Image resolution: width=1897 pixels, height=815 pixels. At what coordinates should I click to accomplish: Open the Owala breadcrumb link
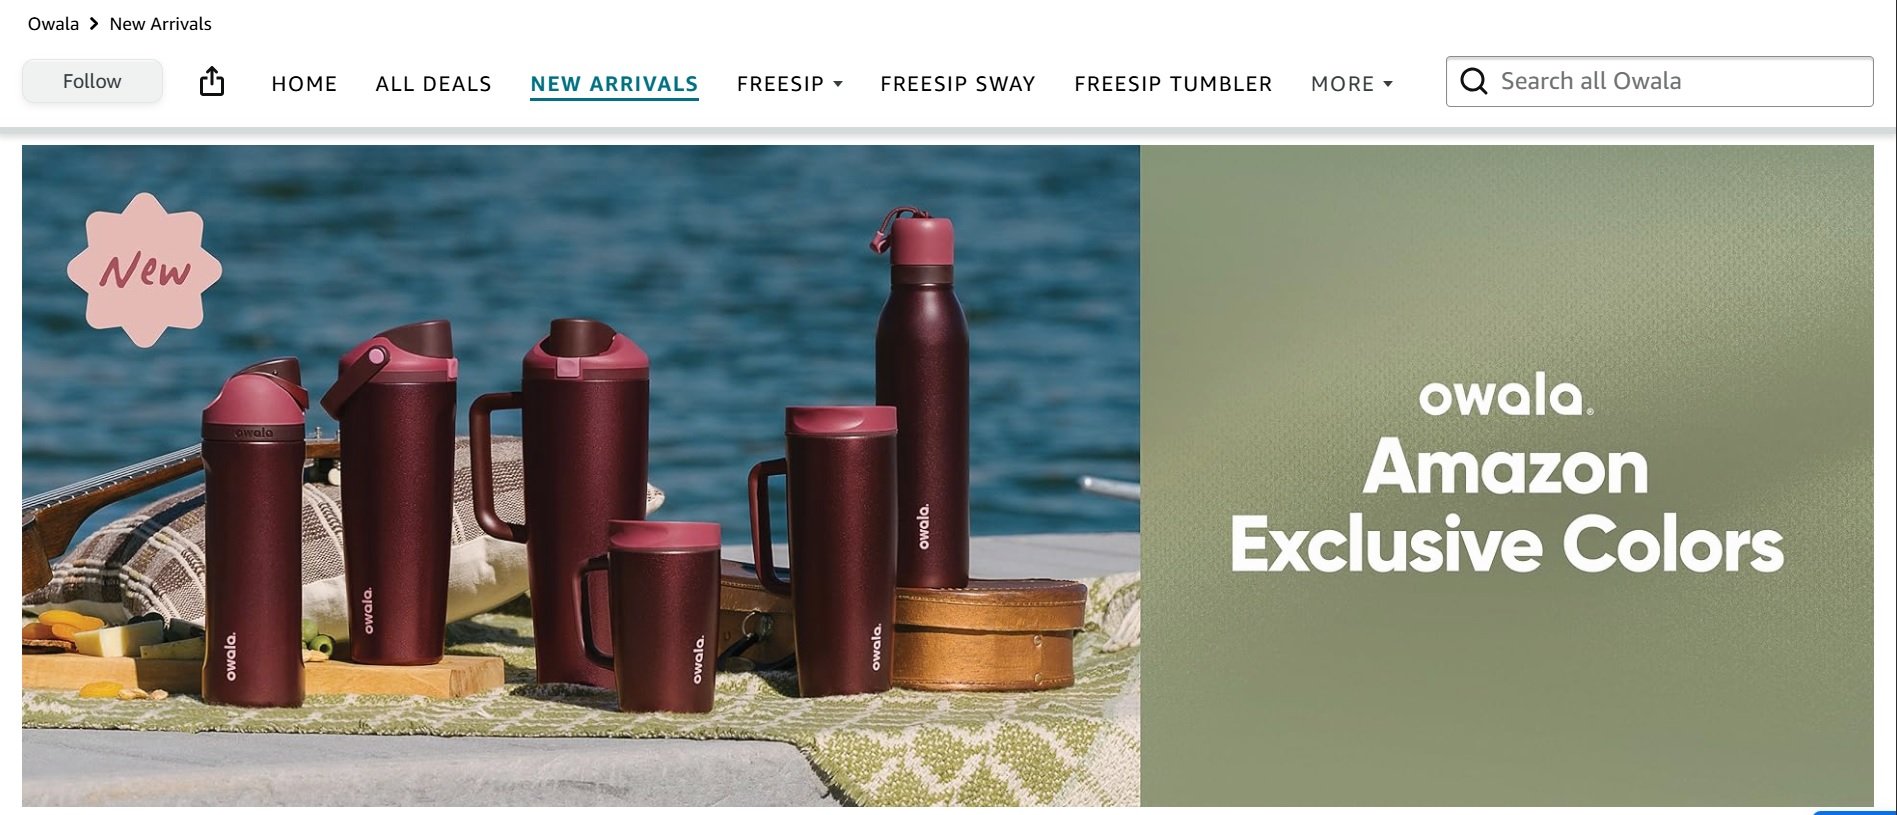(x=53, y=23)
